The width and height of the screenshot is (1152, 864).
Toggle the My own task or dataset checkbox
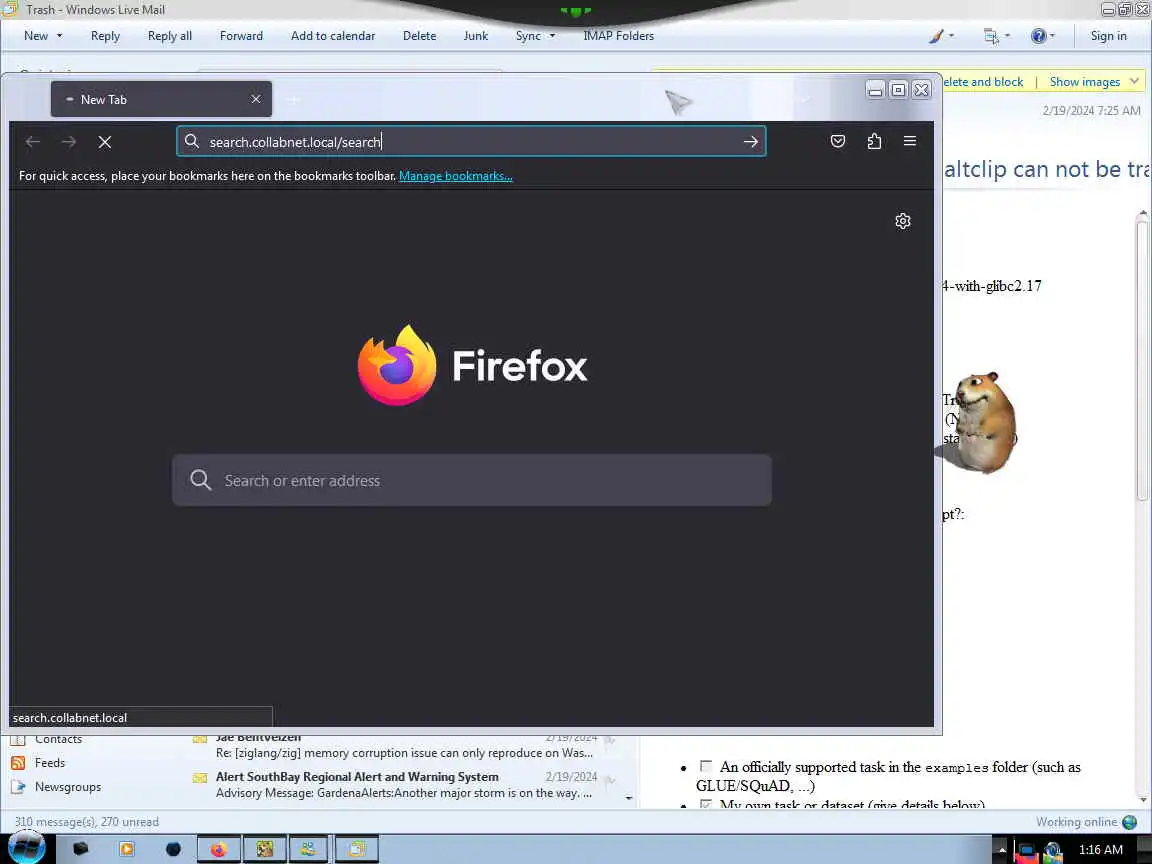coord(706,804)
